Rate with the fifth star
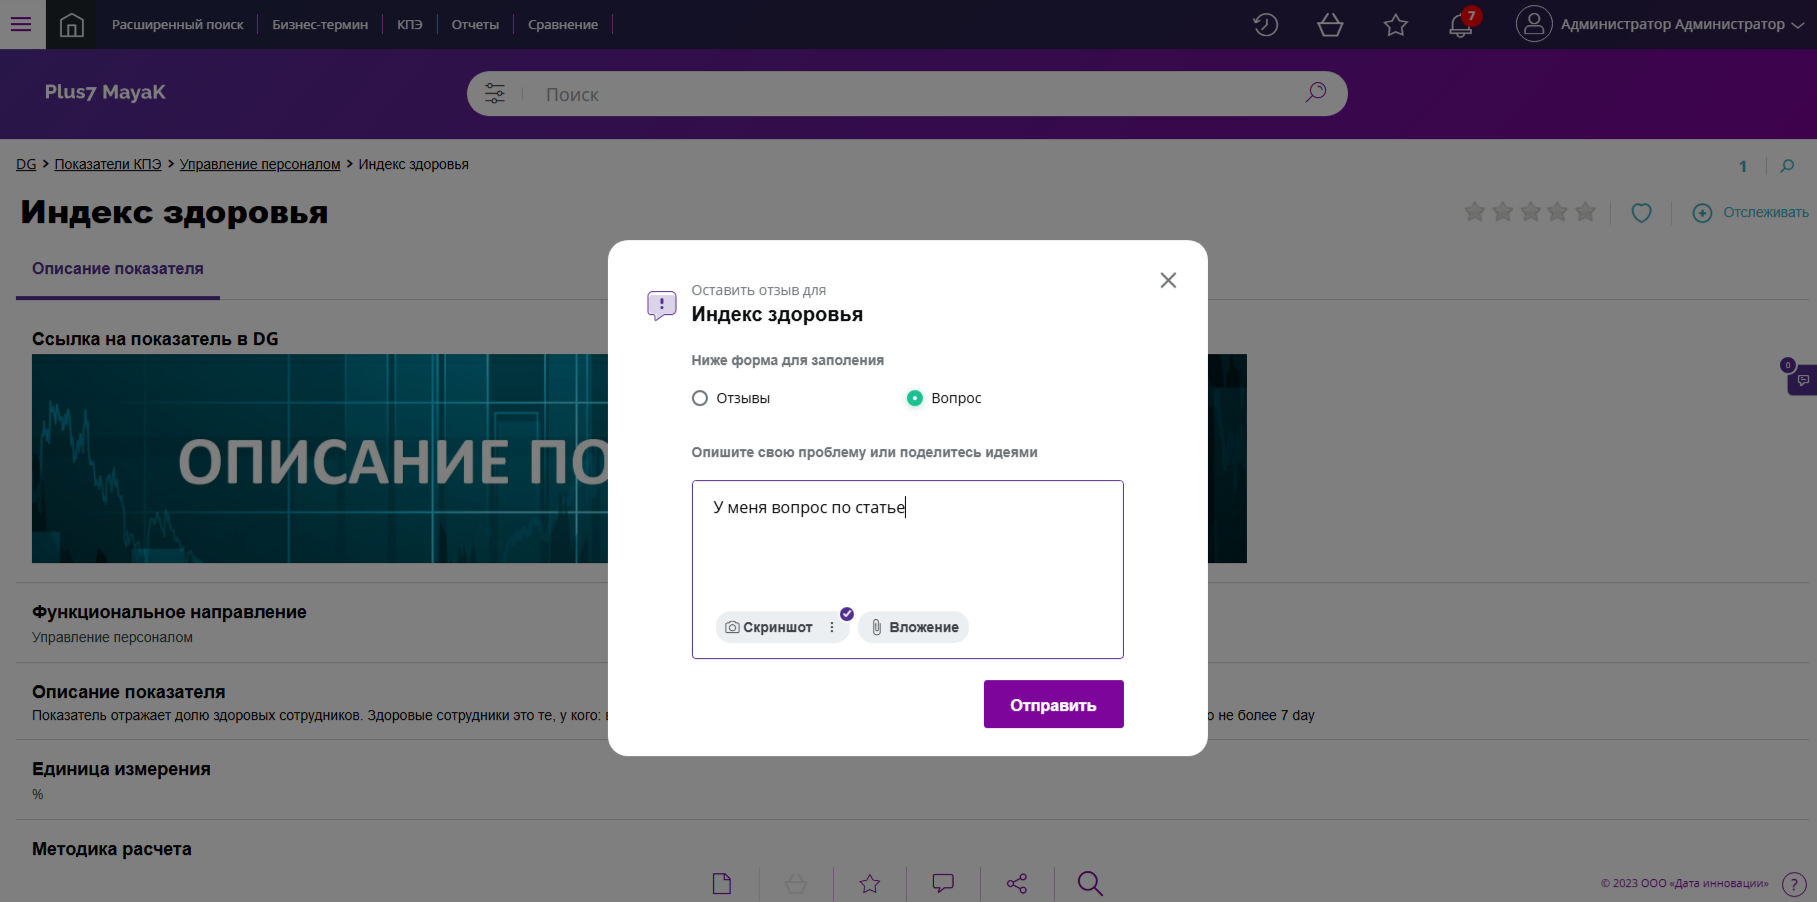Image resolution: width=1817 pixels, height=902 pixels. point(1585,212)
